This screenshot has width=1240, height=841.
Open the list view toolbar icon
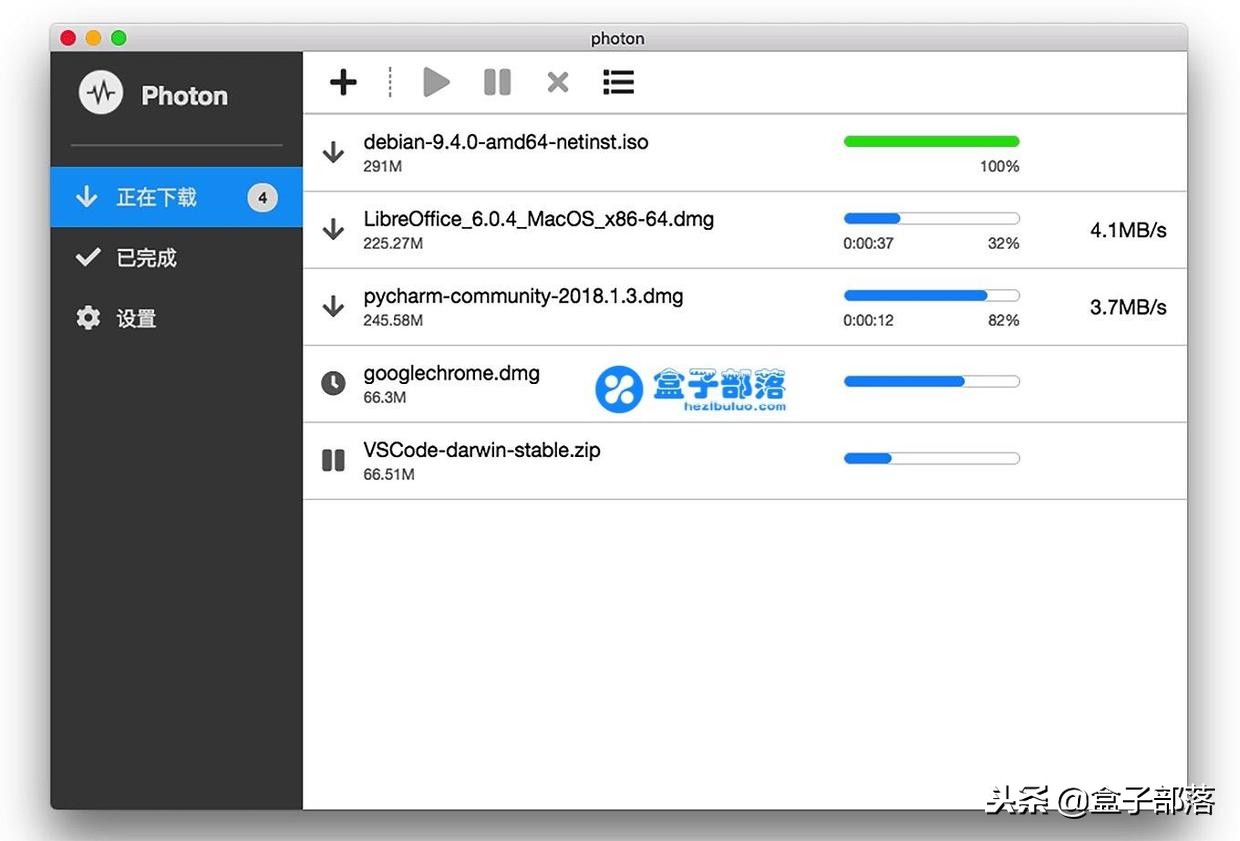tap(619, 82)
